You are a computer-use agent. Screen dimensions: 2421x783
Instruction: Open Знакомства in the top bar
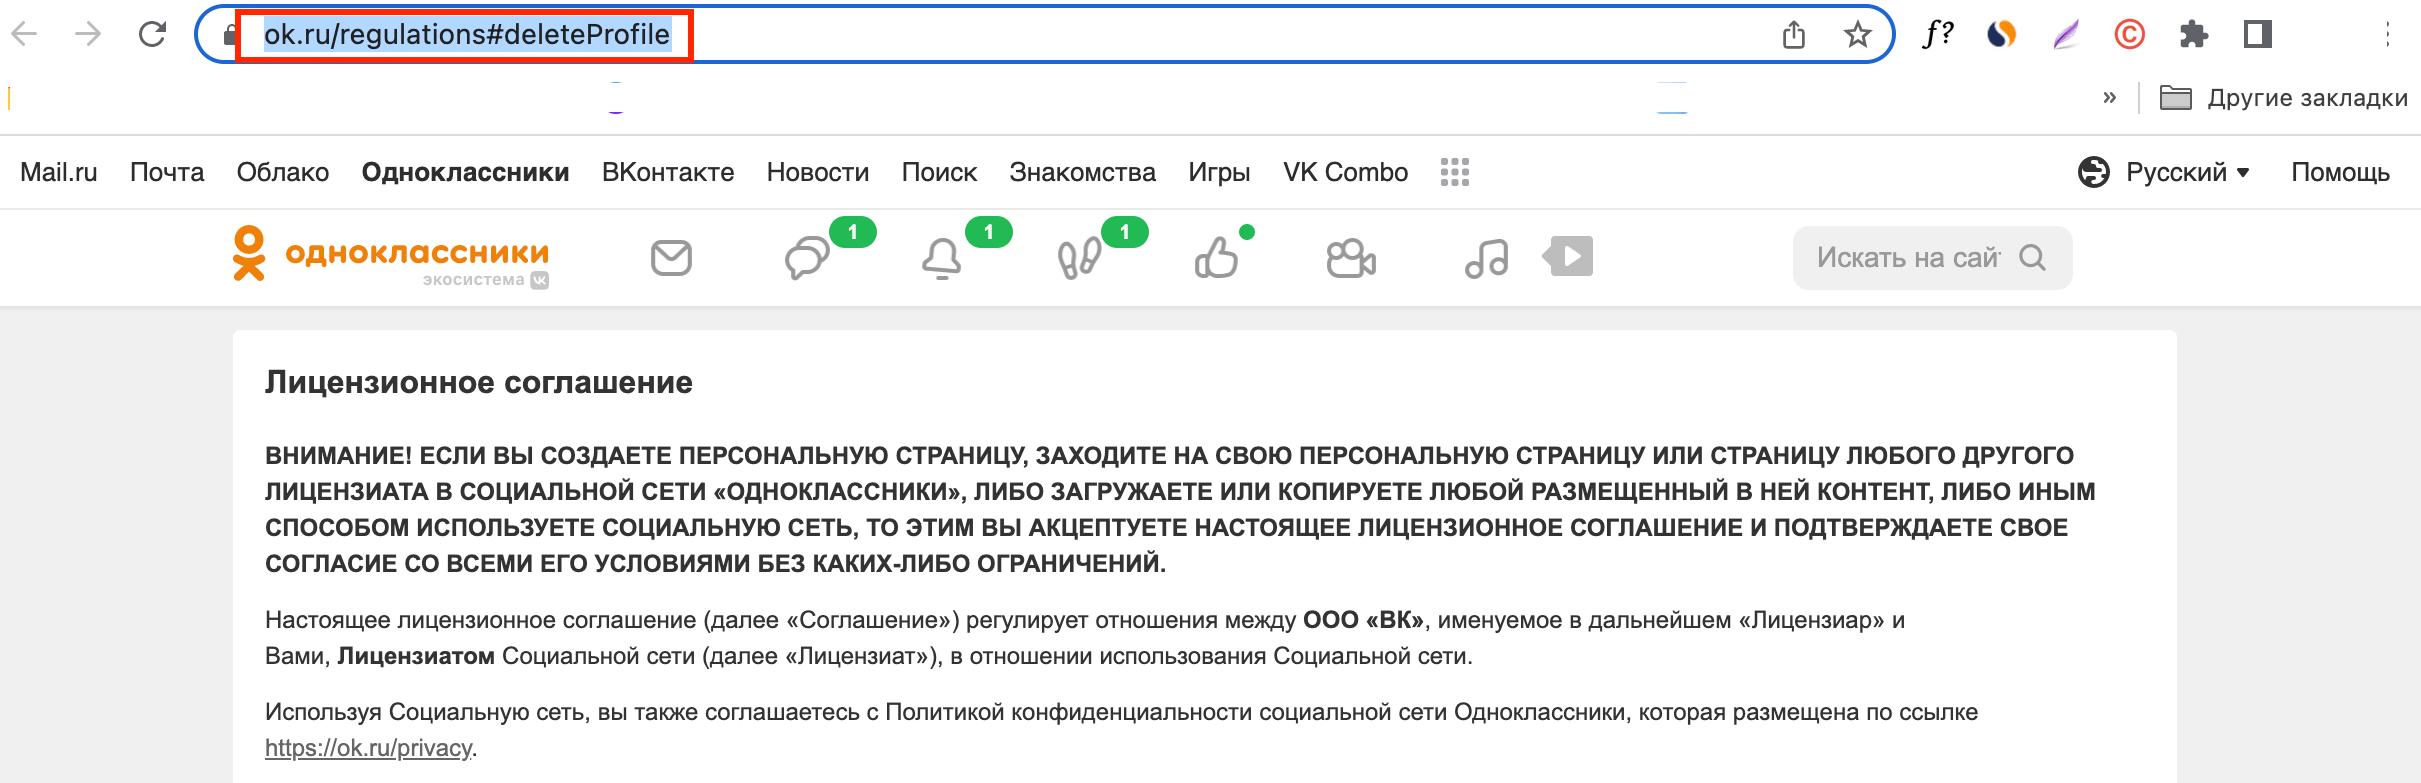[x=1083, y=172]
